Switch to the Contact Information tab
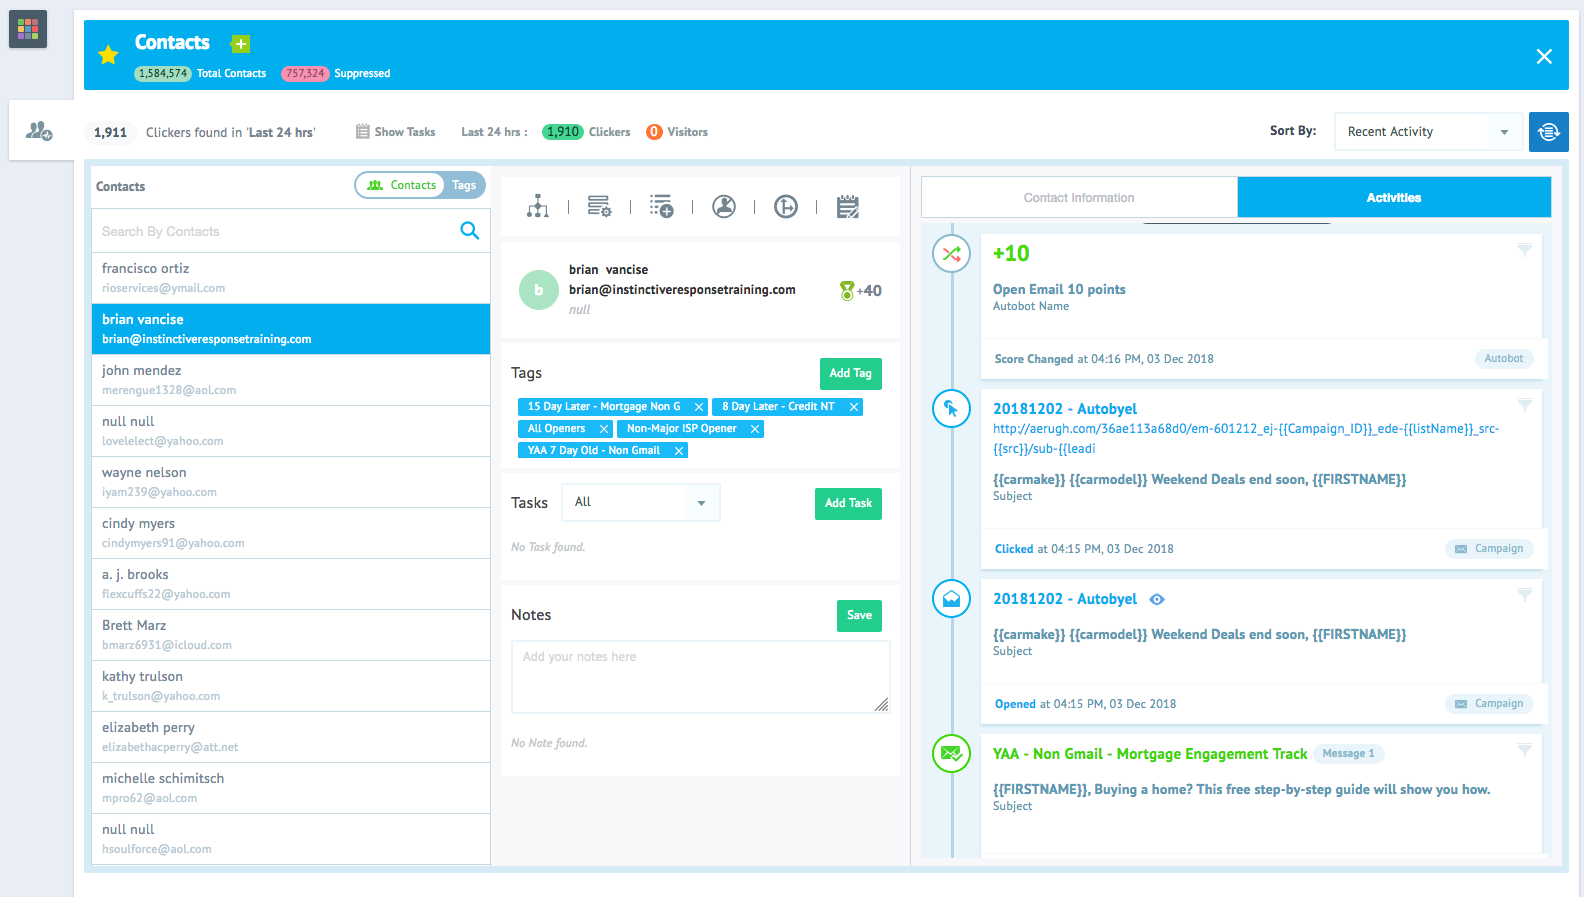This screenshot has height=897, width=1584. tap(1079, 198)
